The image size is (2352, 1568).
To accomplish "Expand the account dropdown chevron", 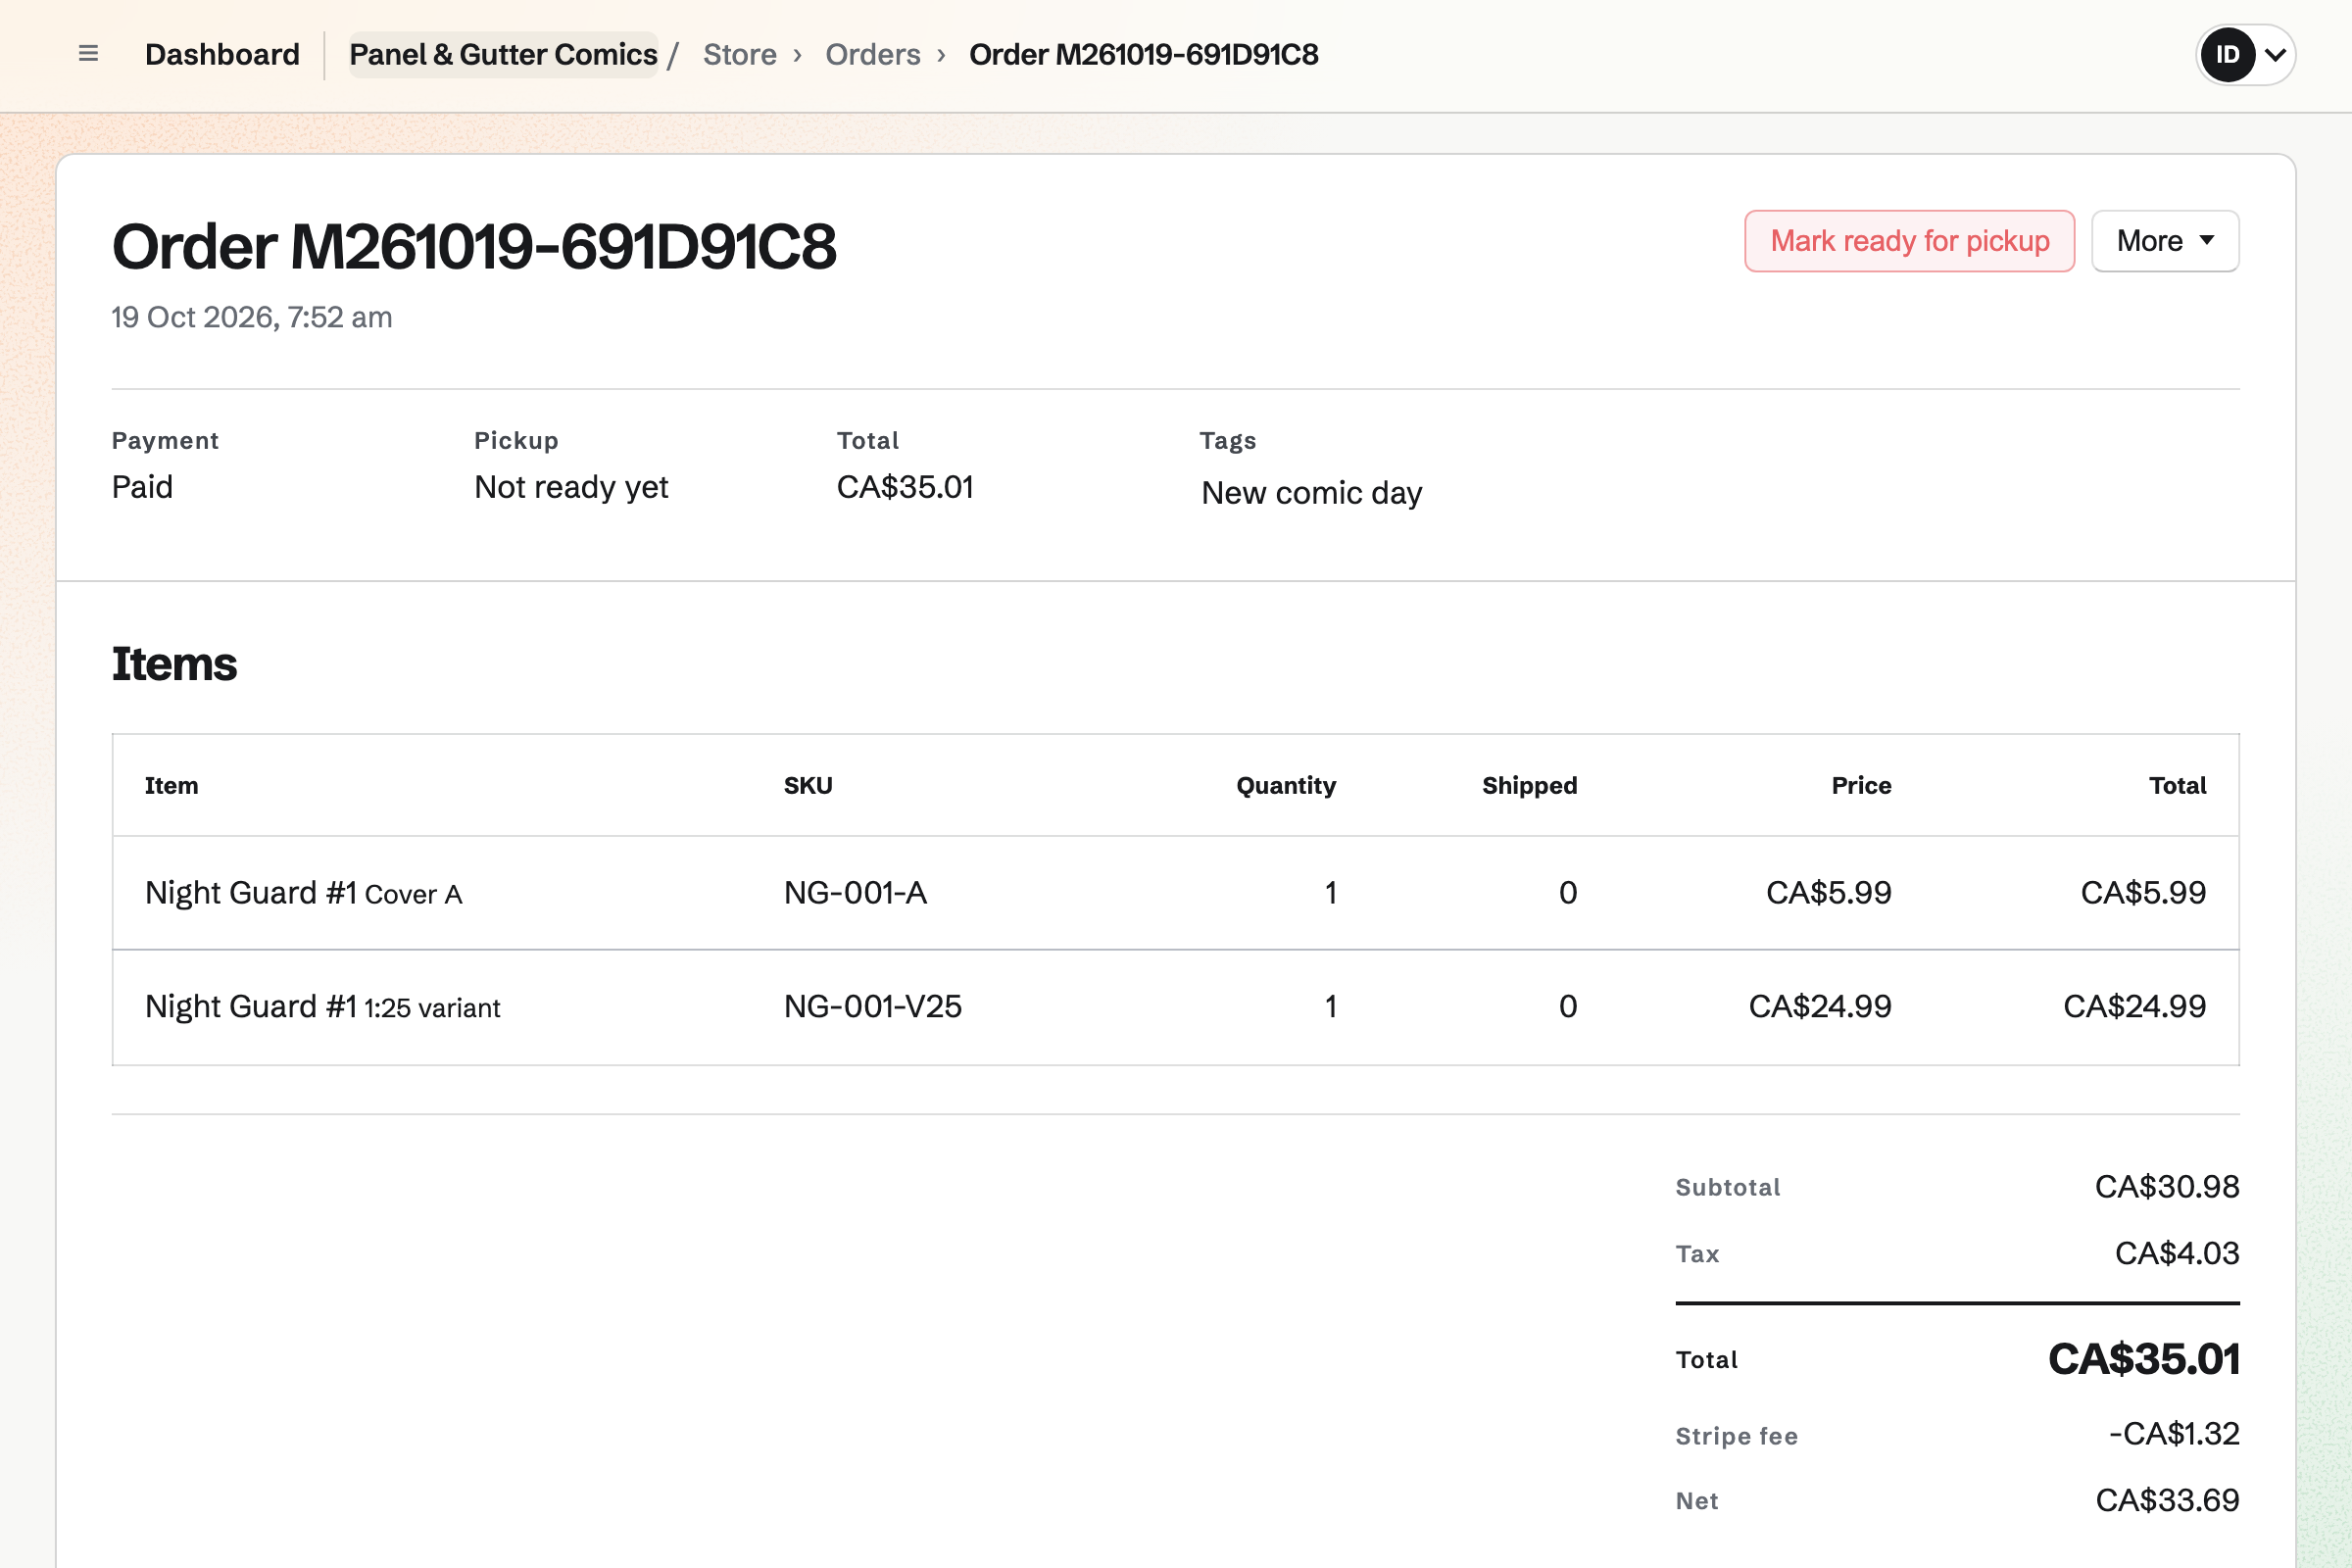I will (2275, 55).
